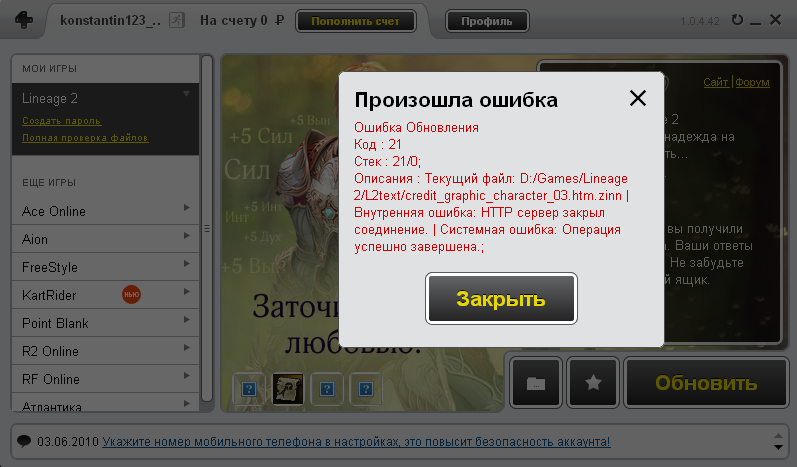797x467 pixels.
Task: Click the red new badge on KartRider
Action: pos(131,294)
